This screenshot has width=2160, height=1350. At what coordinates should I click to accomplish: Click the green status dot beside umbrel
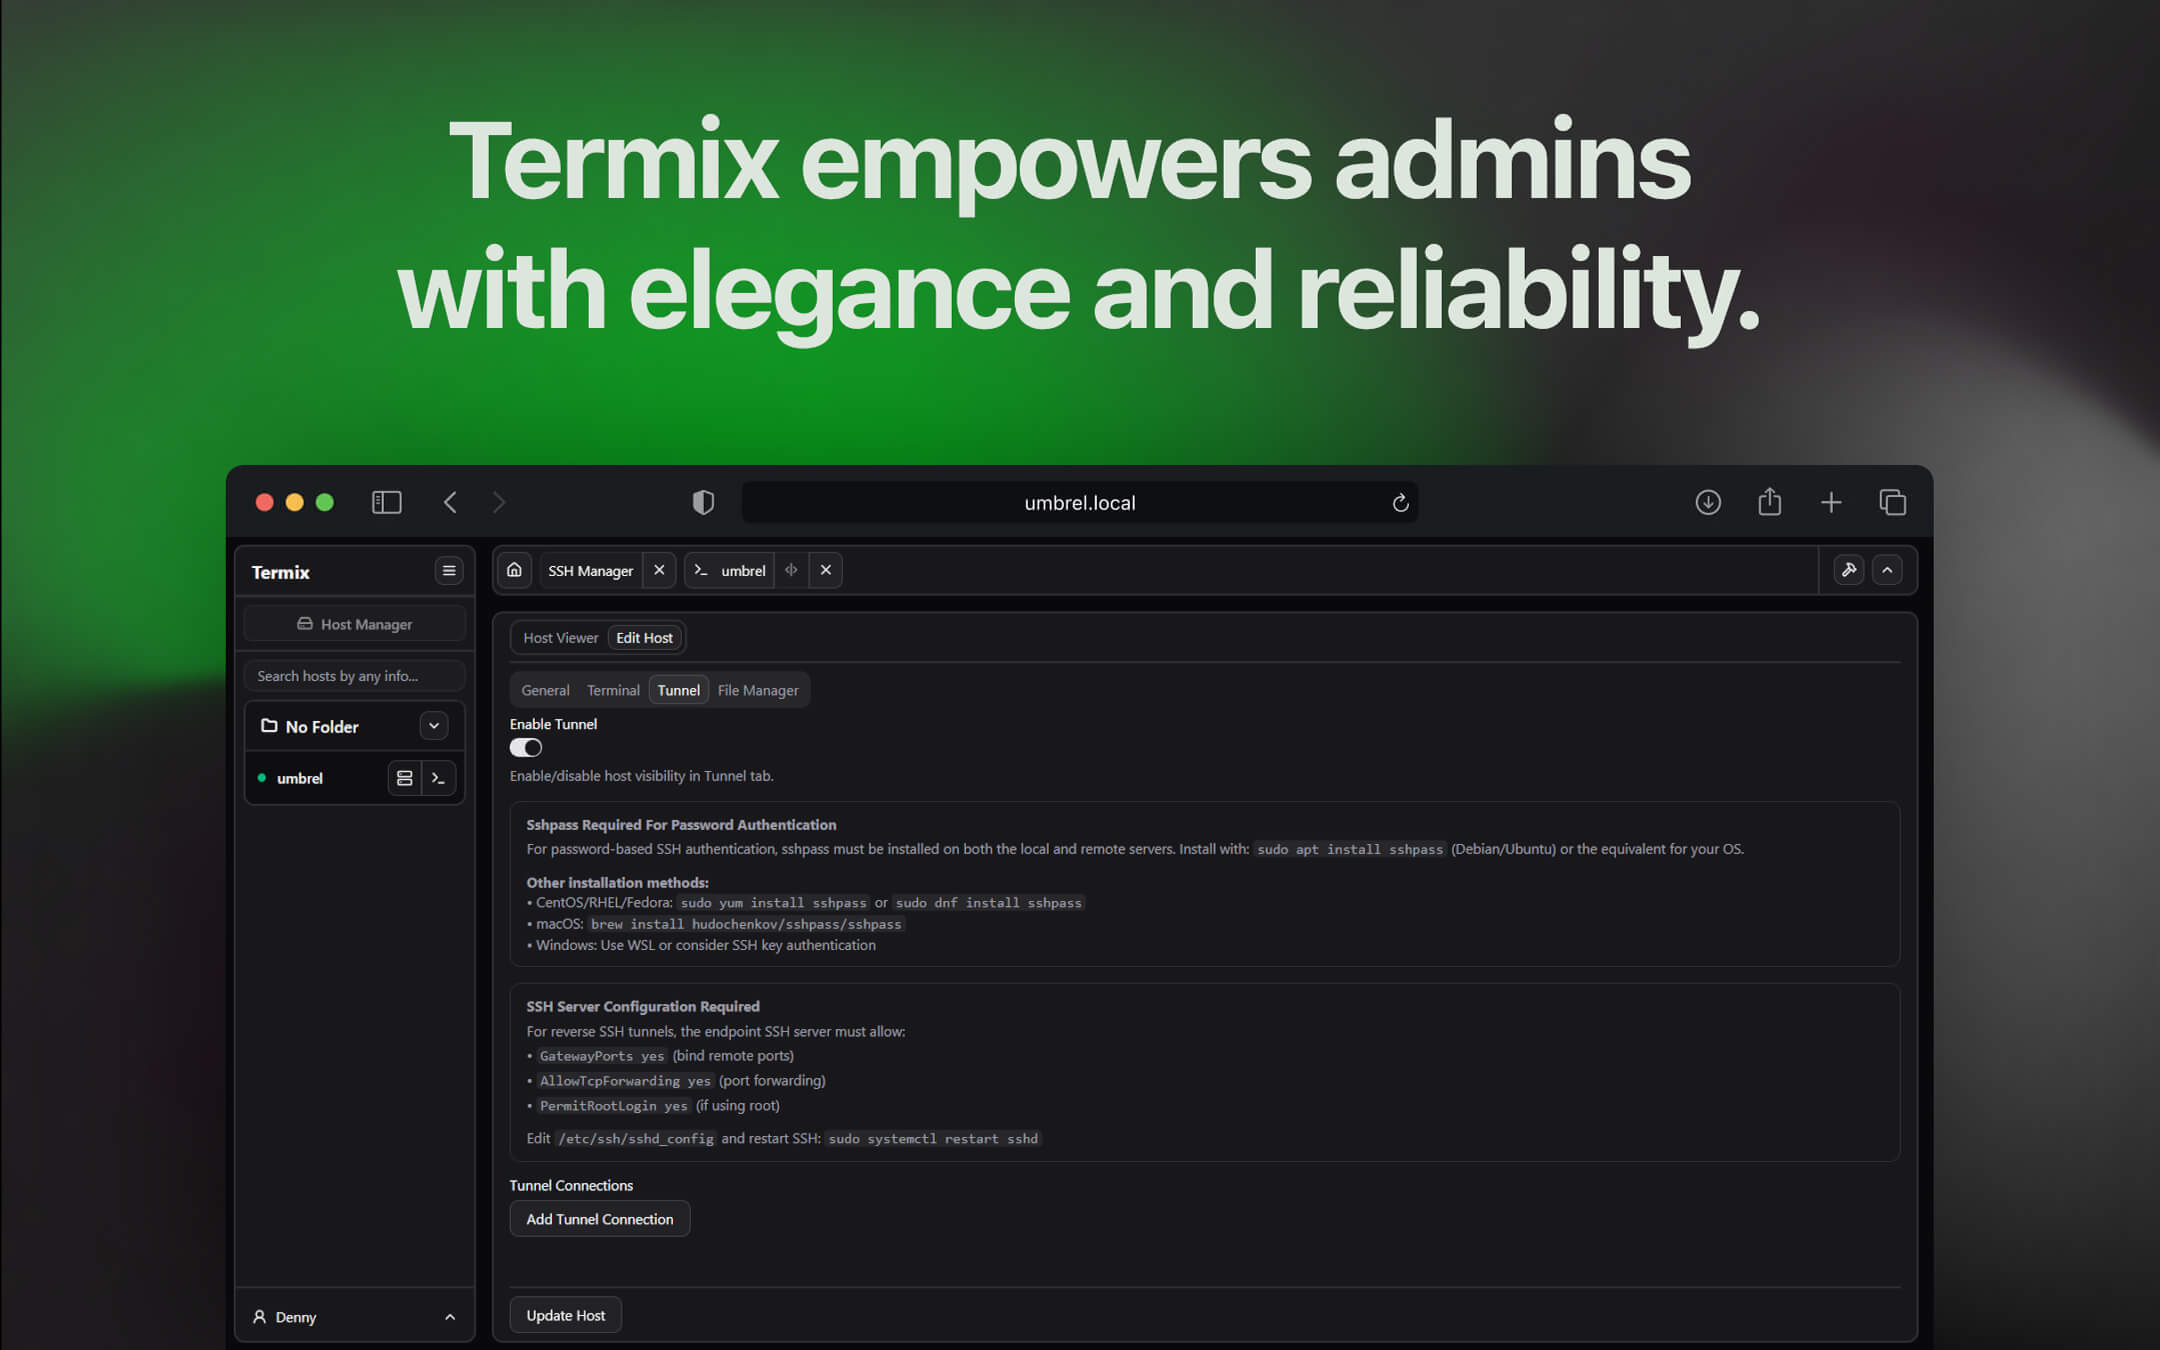pos(261,777)
